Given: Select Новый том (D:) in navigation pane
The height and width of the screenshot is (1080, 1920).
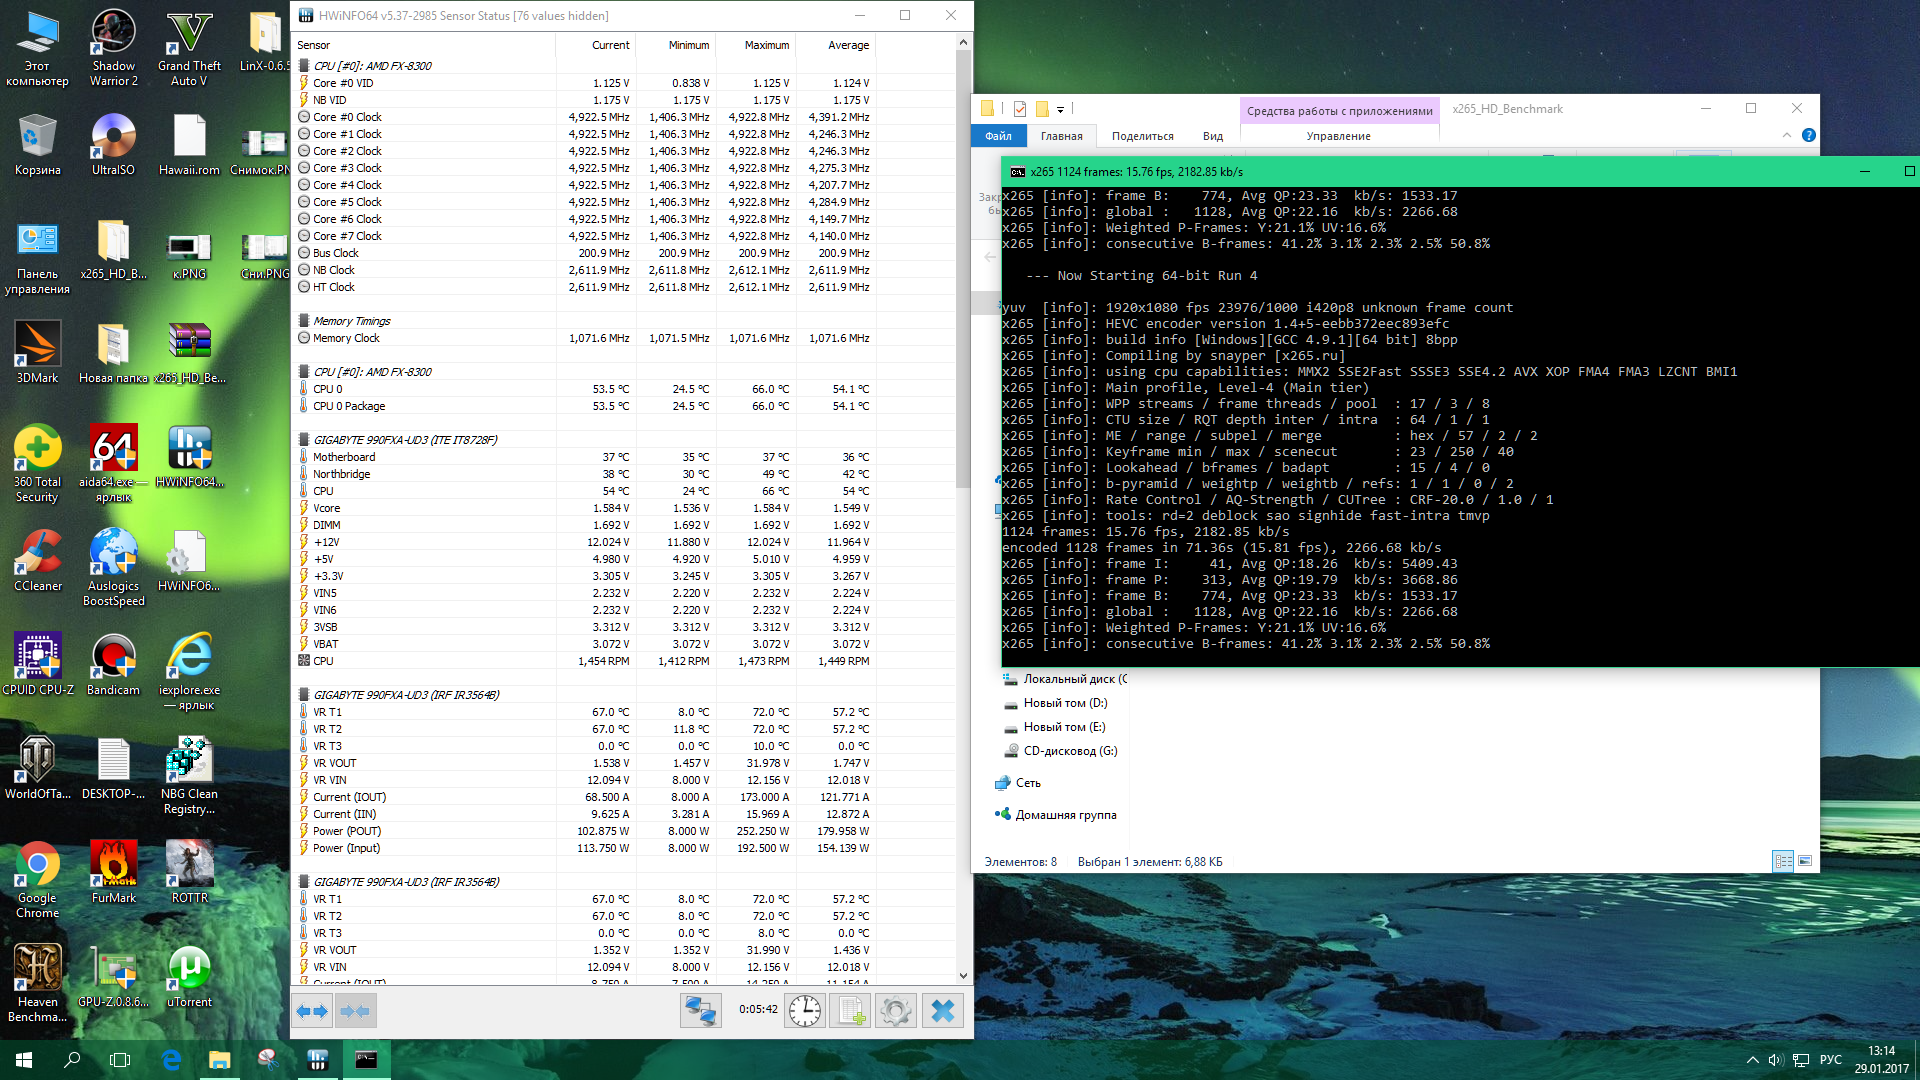Looking at the screenshot, I should coord(1064,703).
